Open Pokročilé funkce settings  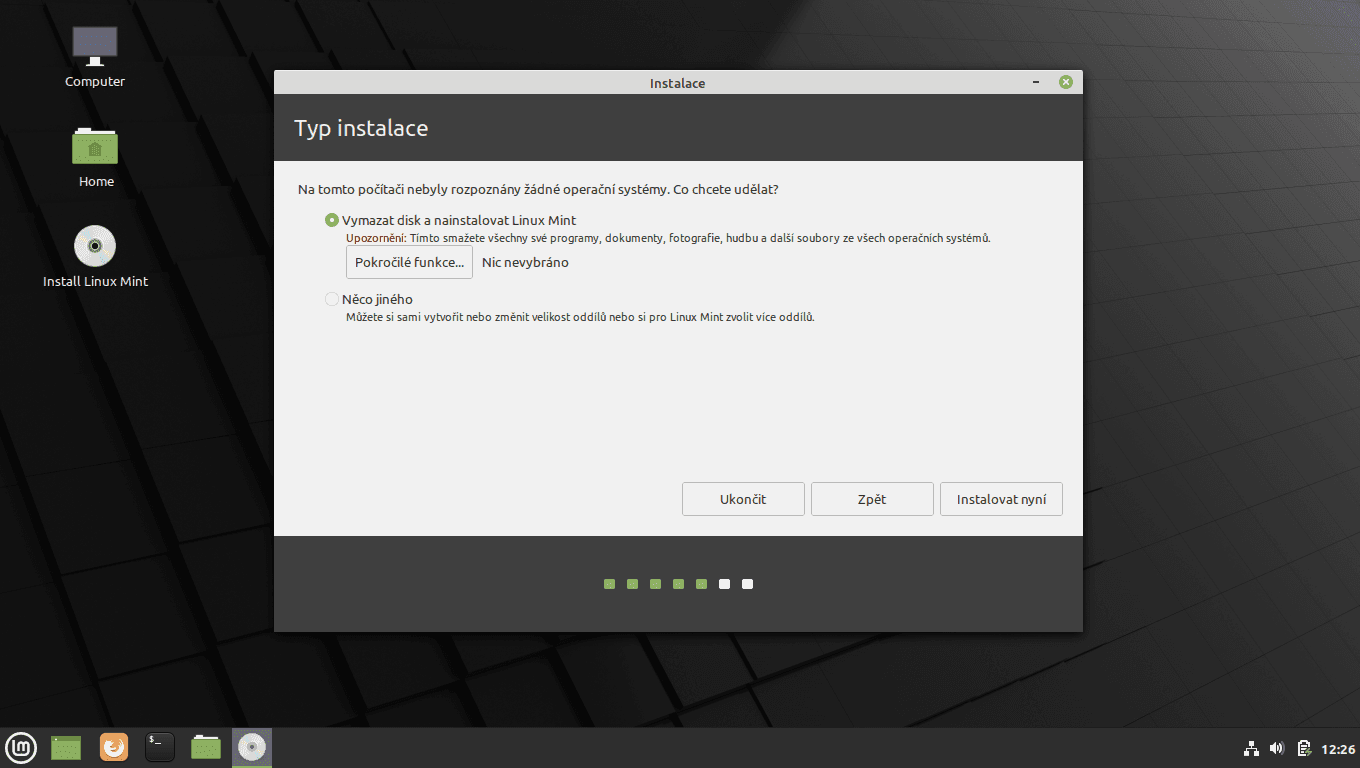point(409,262)
